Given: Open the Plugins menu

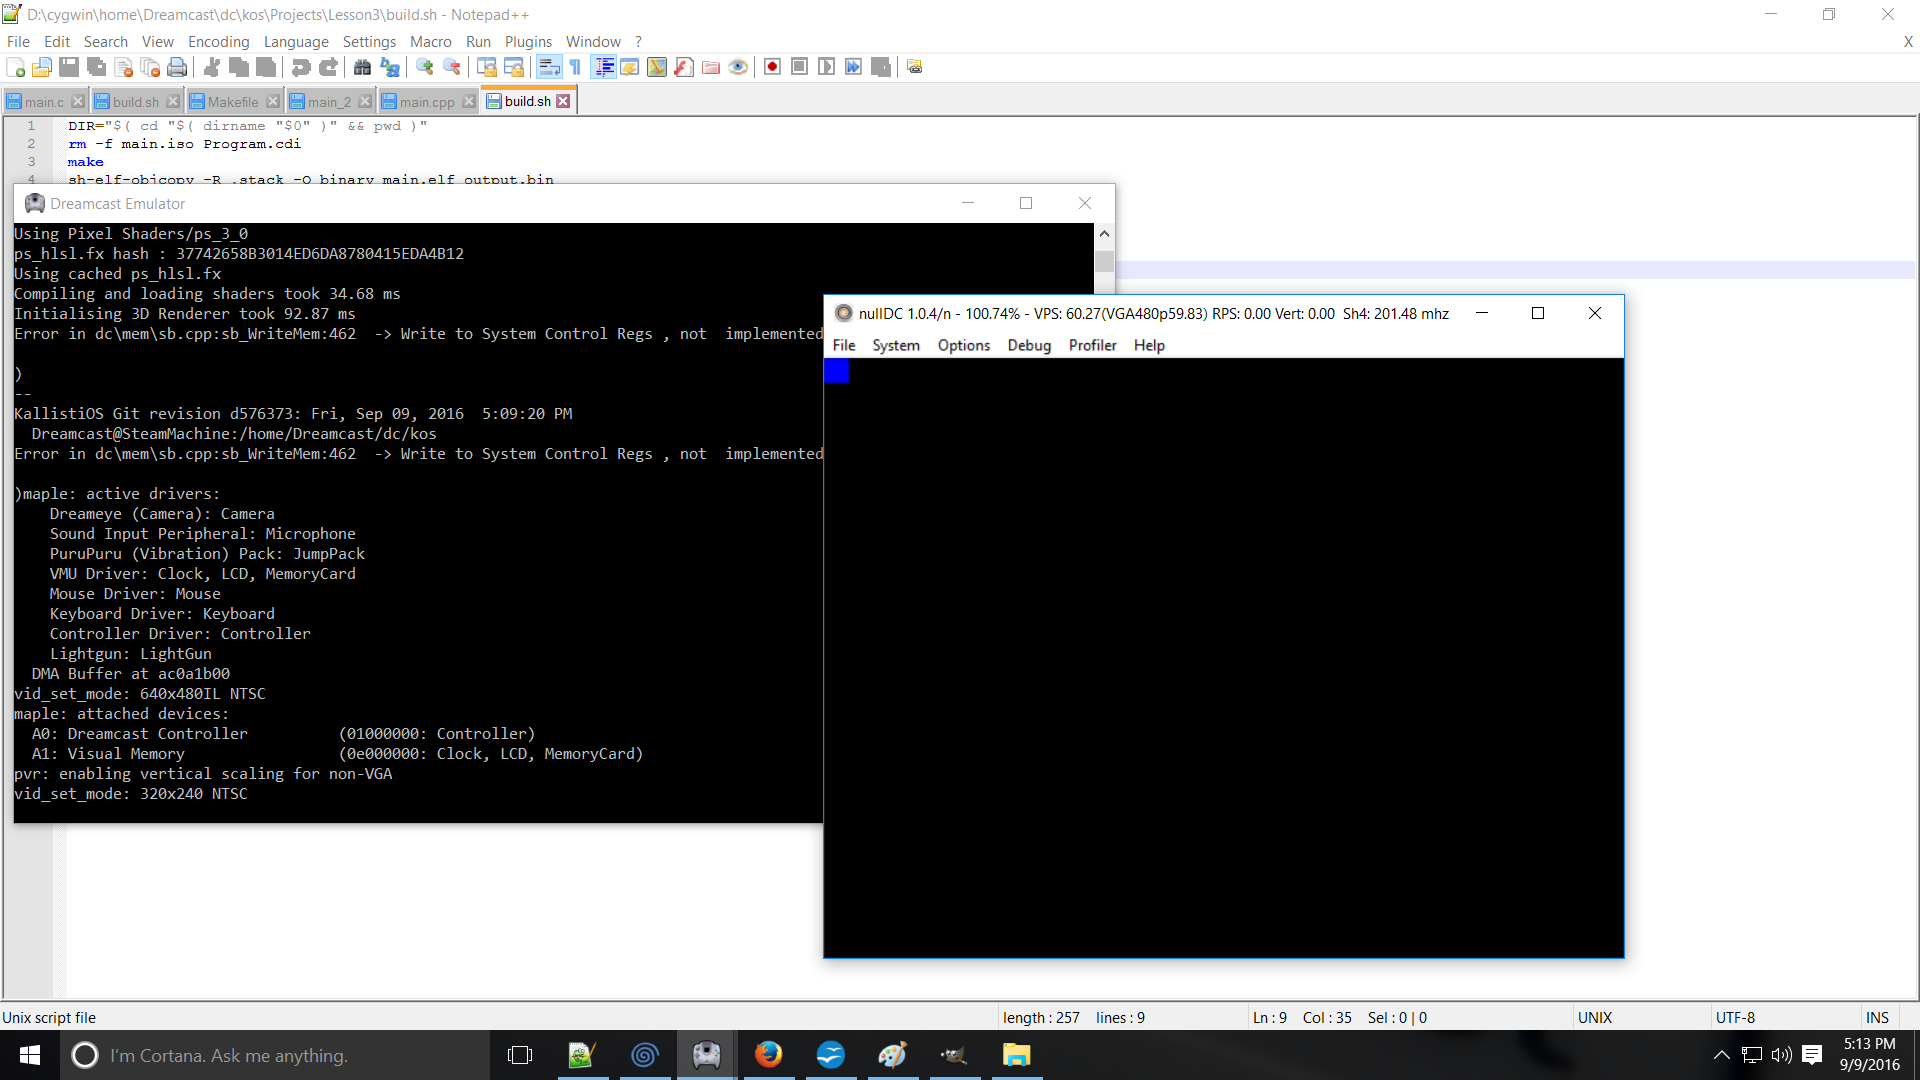Looking at the screenshot, I should pyautogui.click(x=528, y=42).
